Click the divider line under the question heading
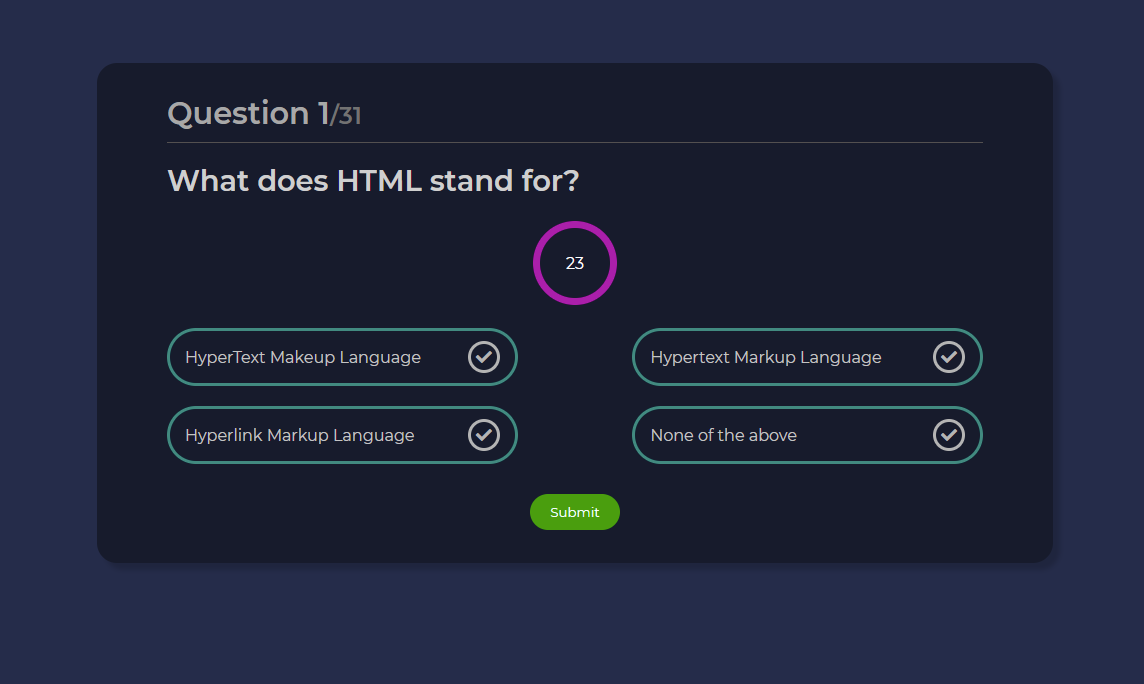Image resolution: width=1144 pixels, height=684 pixels. coord(575,143)
